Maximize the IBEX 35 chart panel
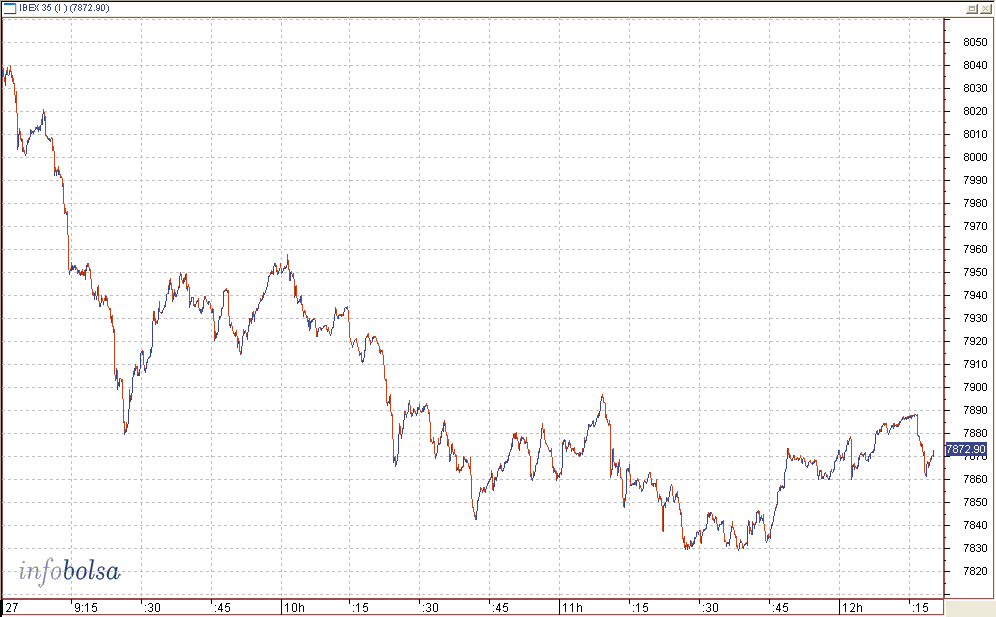This screenshot has width=996, height=617. coord(972,8)
